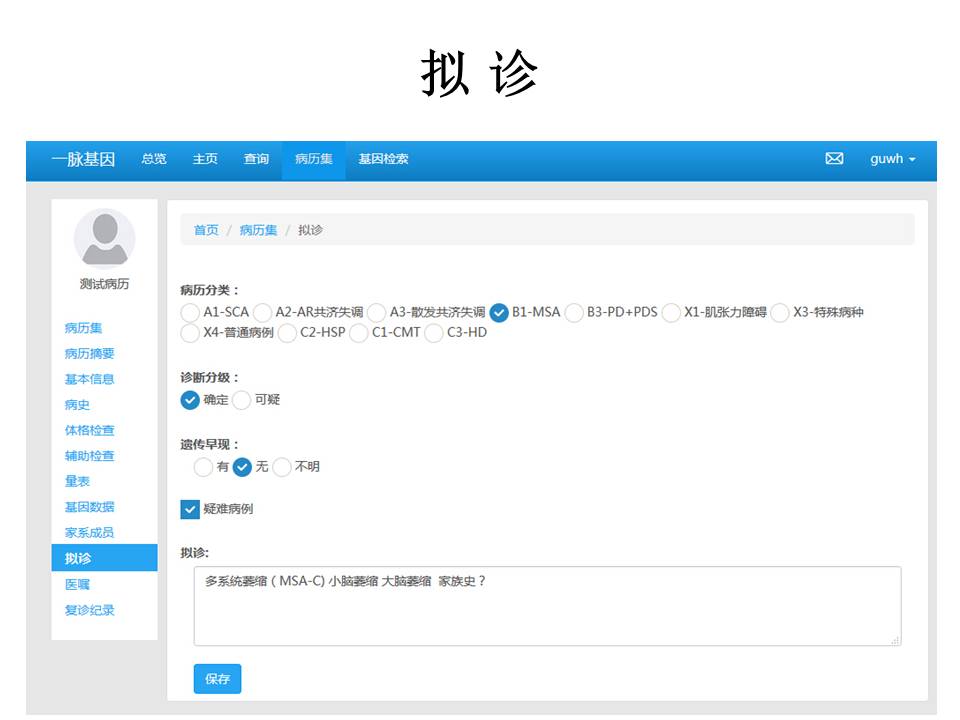Open 家系成员 in the sidebar

pyautogui.click(x=89, y=533)
